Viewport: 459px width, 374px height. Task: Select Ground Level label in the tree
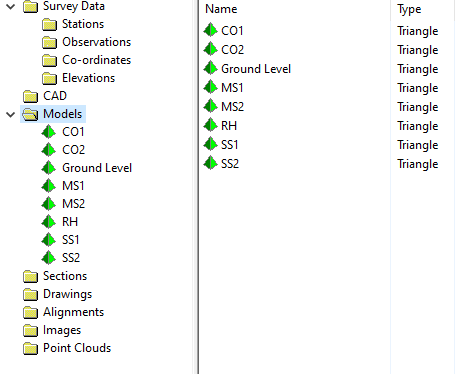pos(97,168)
